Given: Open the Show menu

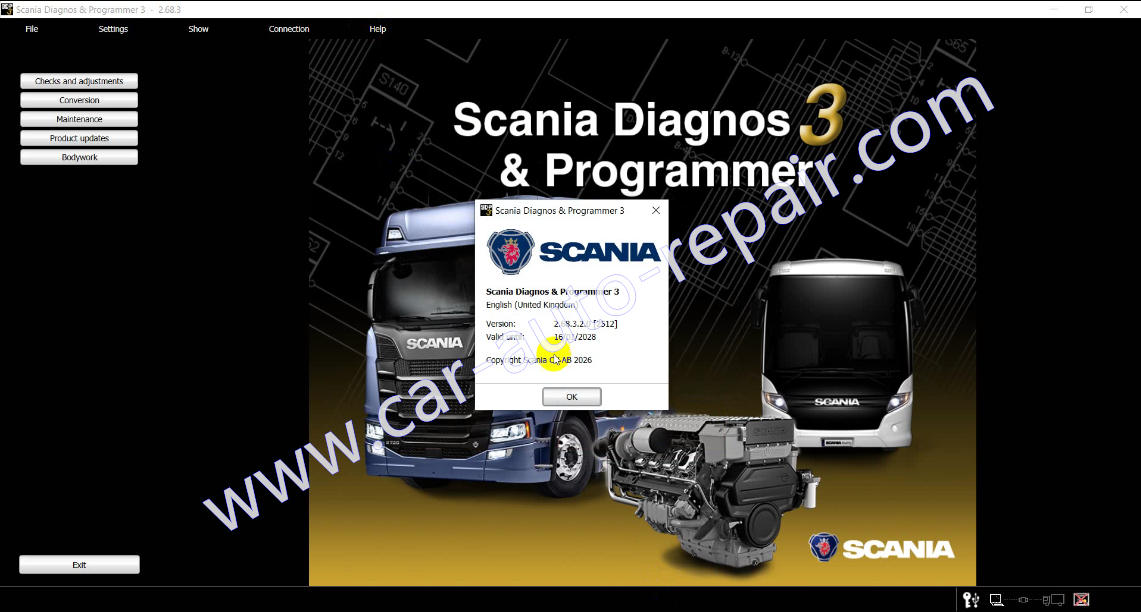Looking at the screenshot, I should pyautogui.click(x=197, y=29).
